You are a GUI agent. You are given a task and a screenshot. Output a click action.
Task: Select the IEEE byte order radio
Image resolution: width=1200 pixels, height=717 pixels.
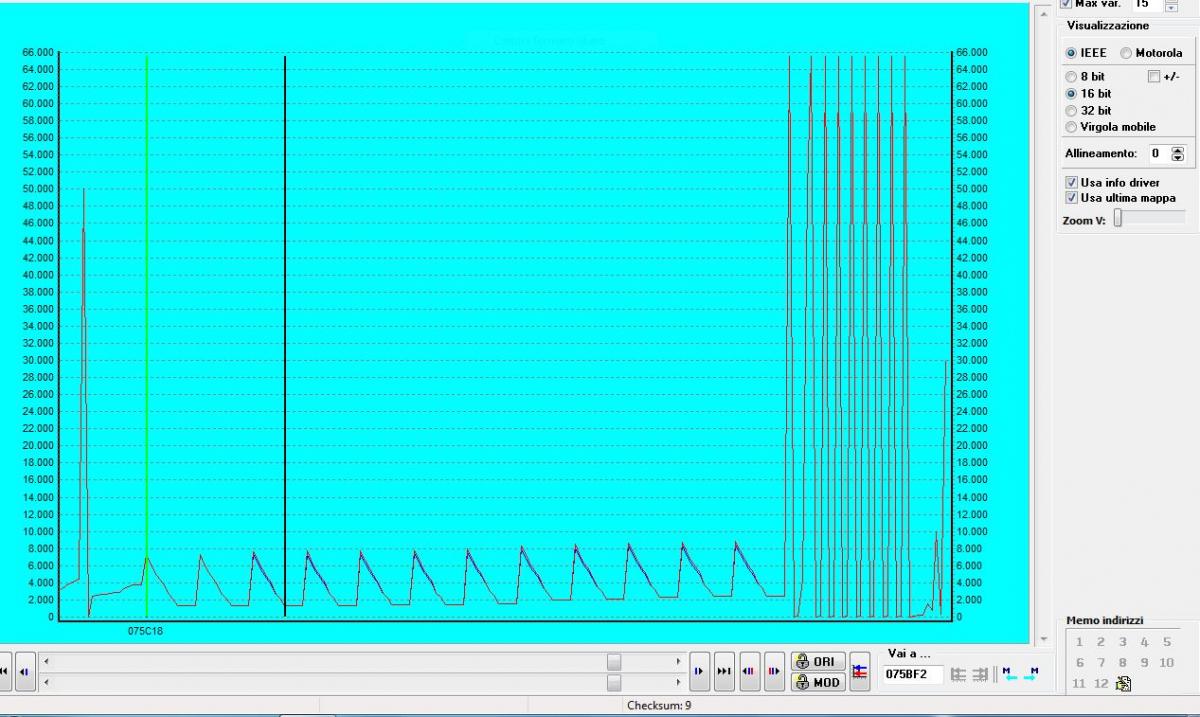1072,53
